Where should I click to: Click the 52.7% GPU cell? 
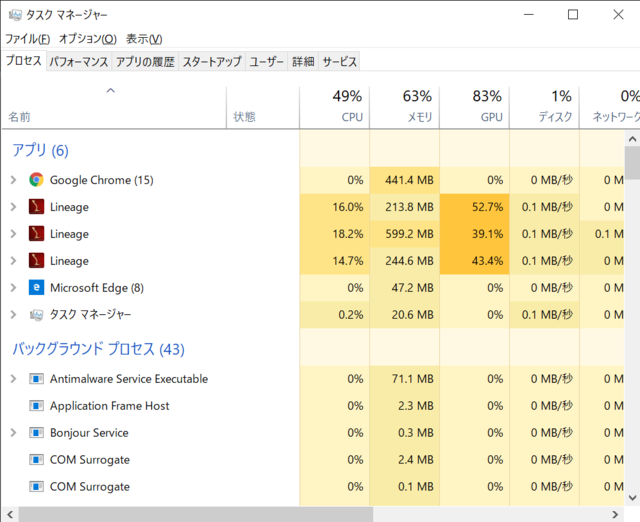(x=475, y=207)
